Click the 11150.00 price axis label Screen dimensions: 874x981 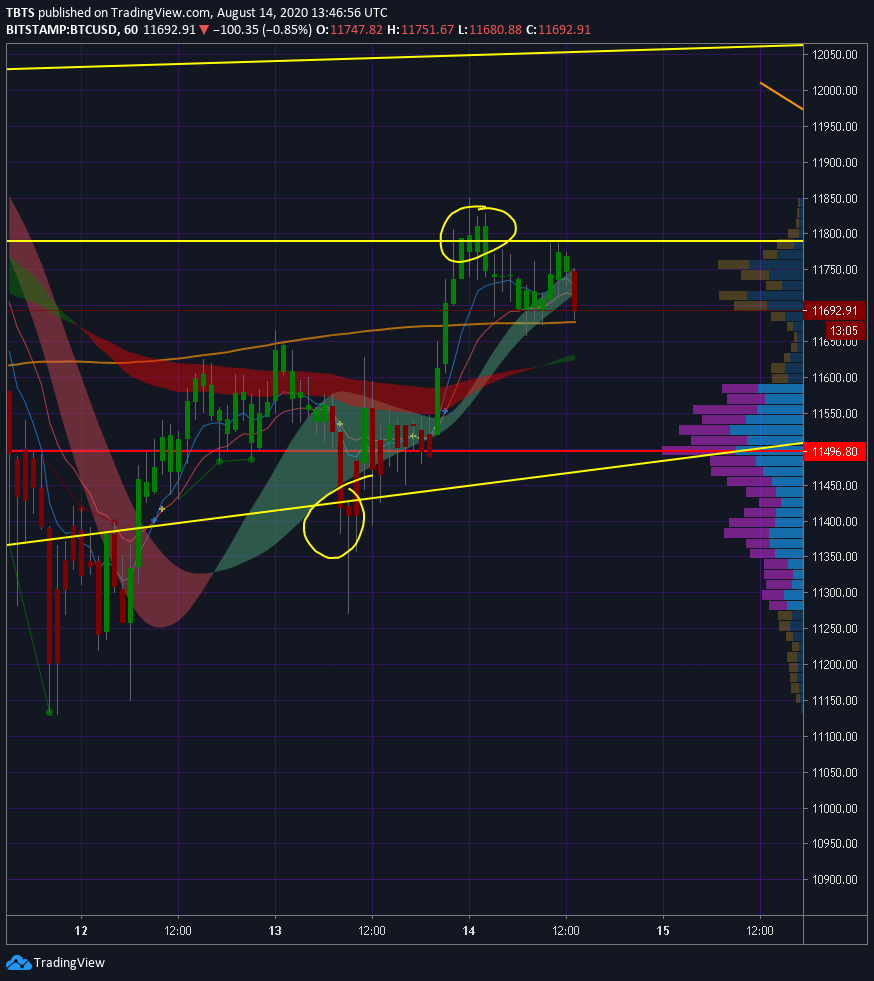coord(835,701)
